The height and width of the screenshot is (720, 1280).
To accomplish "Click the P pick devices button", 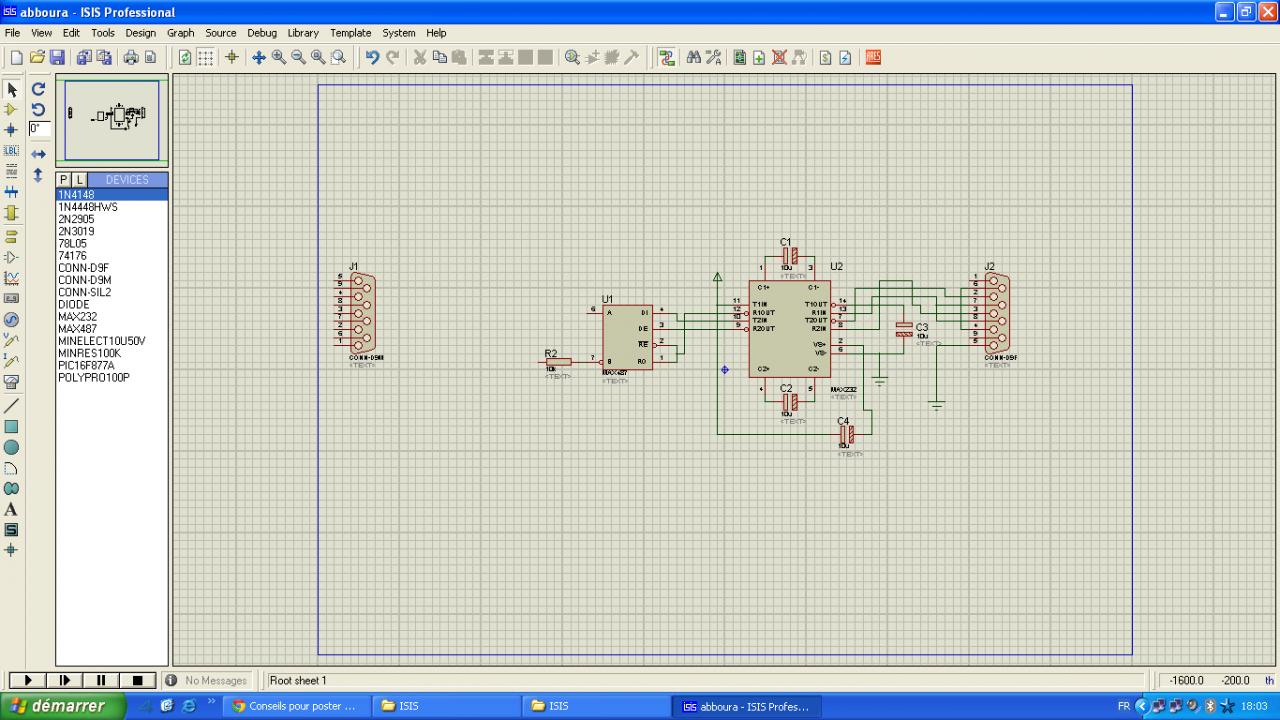I will pos(63,180).
